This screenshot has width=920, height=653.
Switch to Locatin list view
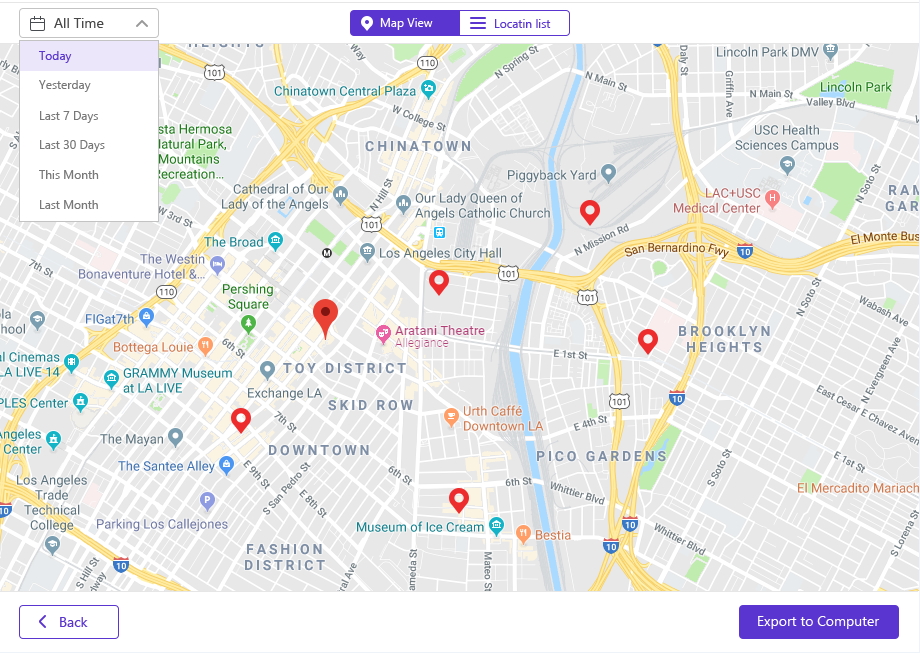click(514, 23)
